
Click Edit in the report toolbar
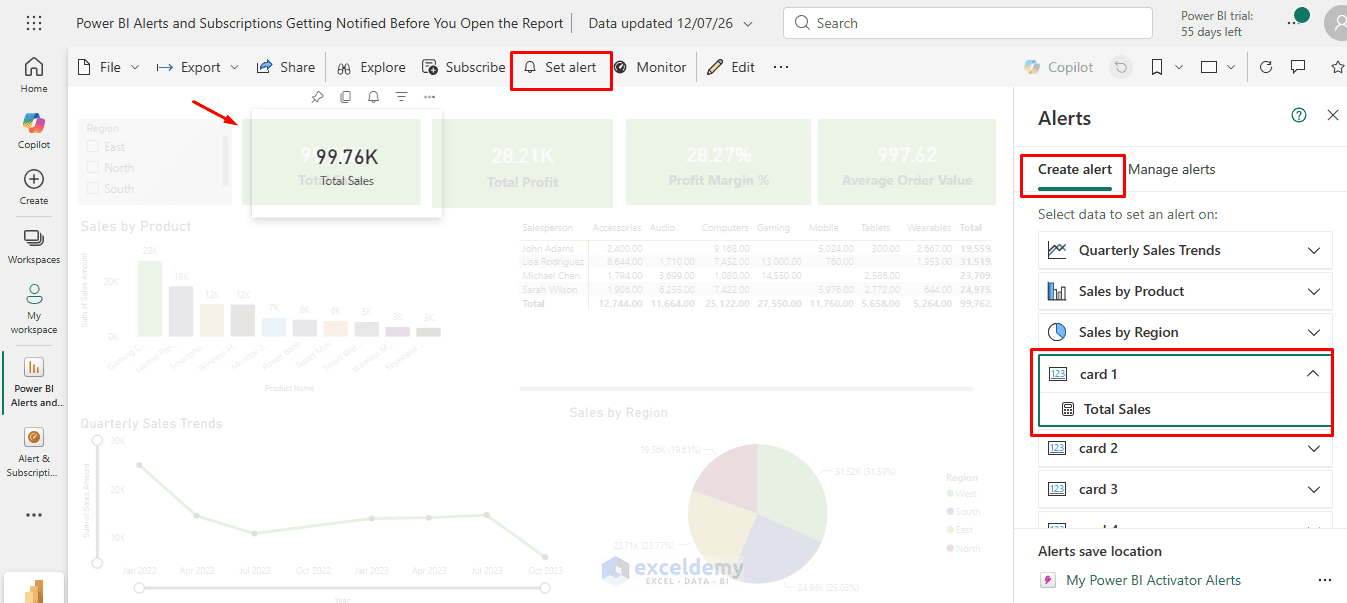[x=730, y=67]
